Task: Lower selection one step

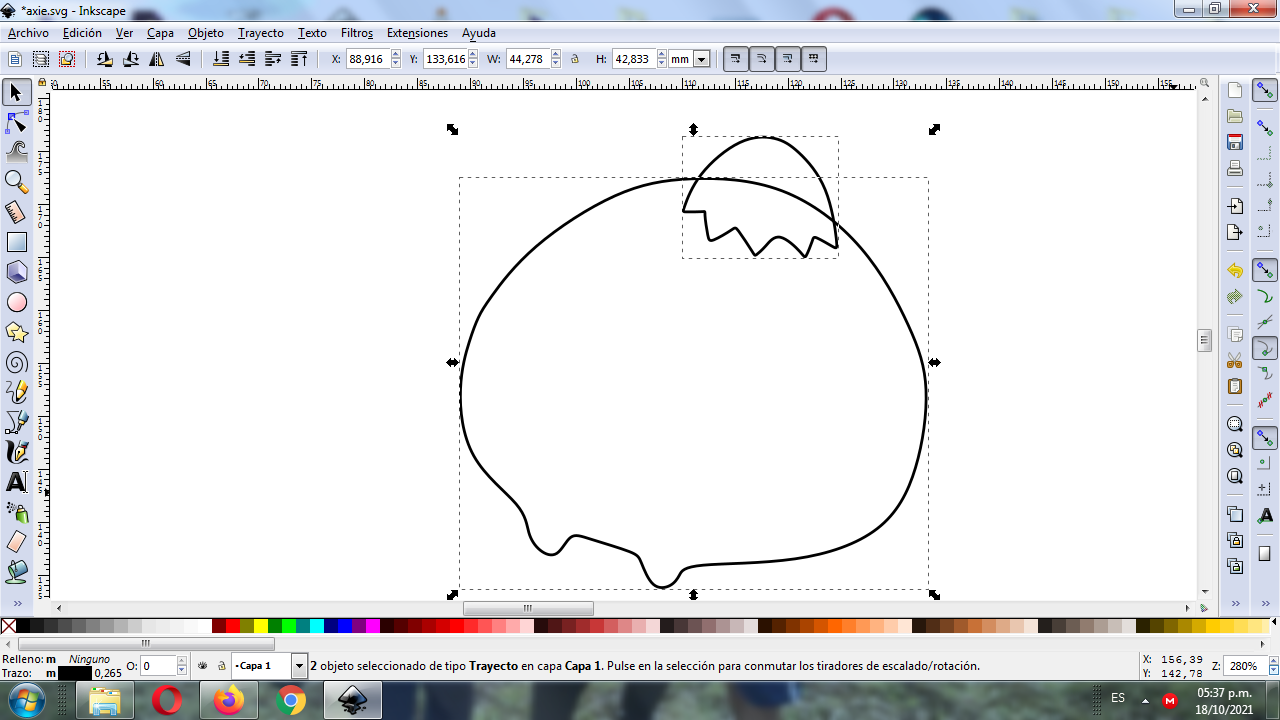Action: tap(247, 60)
